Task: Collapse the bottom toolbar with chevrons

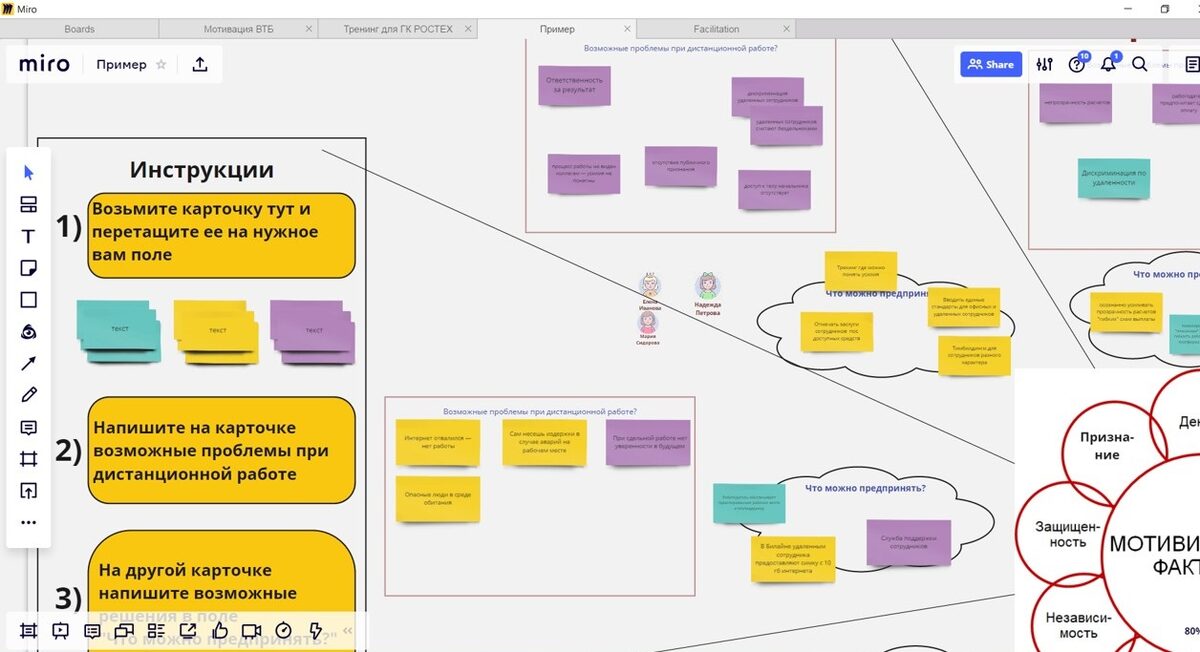Action: pos(348,631)
